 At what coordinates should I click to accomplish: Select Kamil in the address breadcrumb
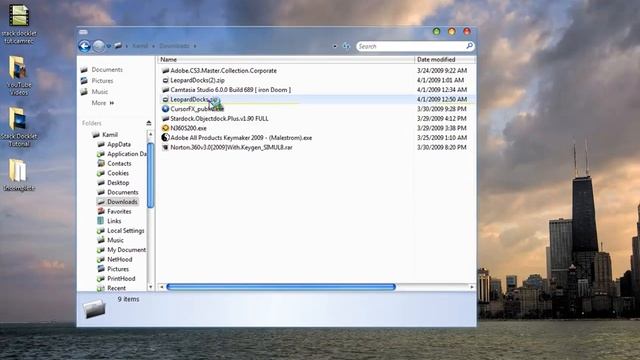140,46
